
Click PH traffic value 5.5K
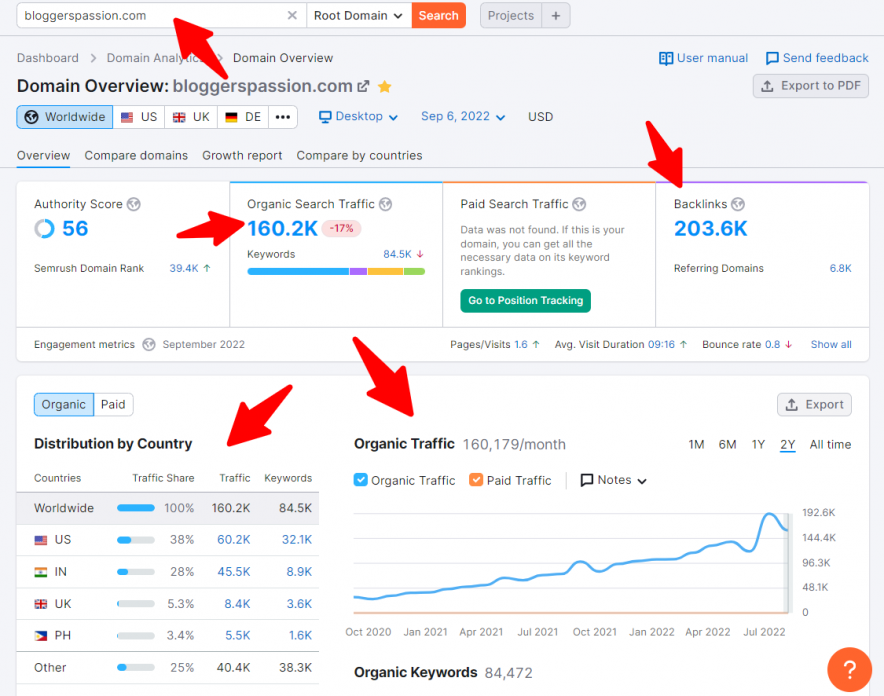tap(237, 636)
